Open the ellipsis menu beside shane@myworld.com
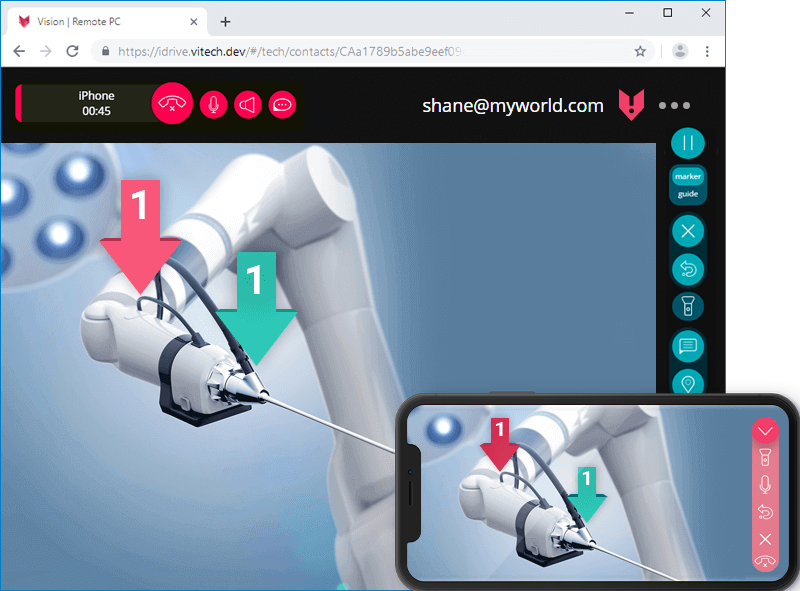Screen dimensions: 800x591 click(674, 104)
